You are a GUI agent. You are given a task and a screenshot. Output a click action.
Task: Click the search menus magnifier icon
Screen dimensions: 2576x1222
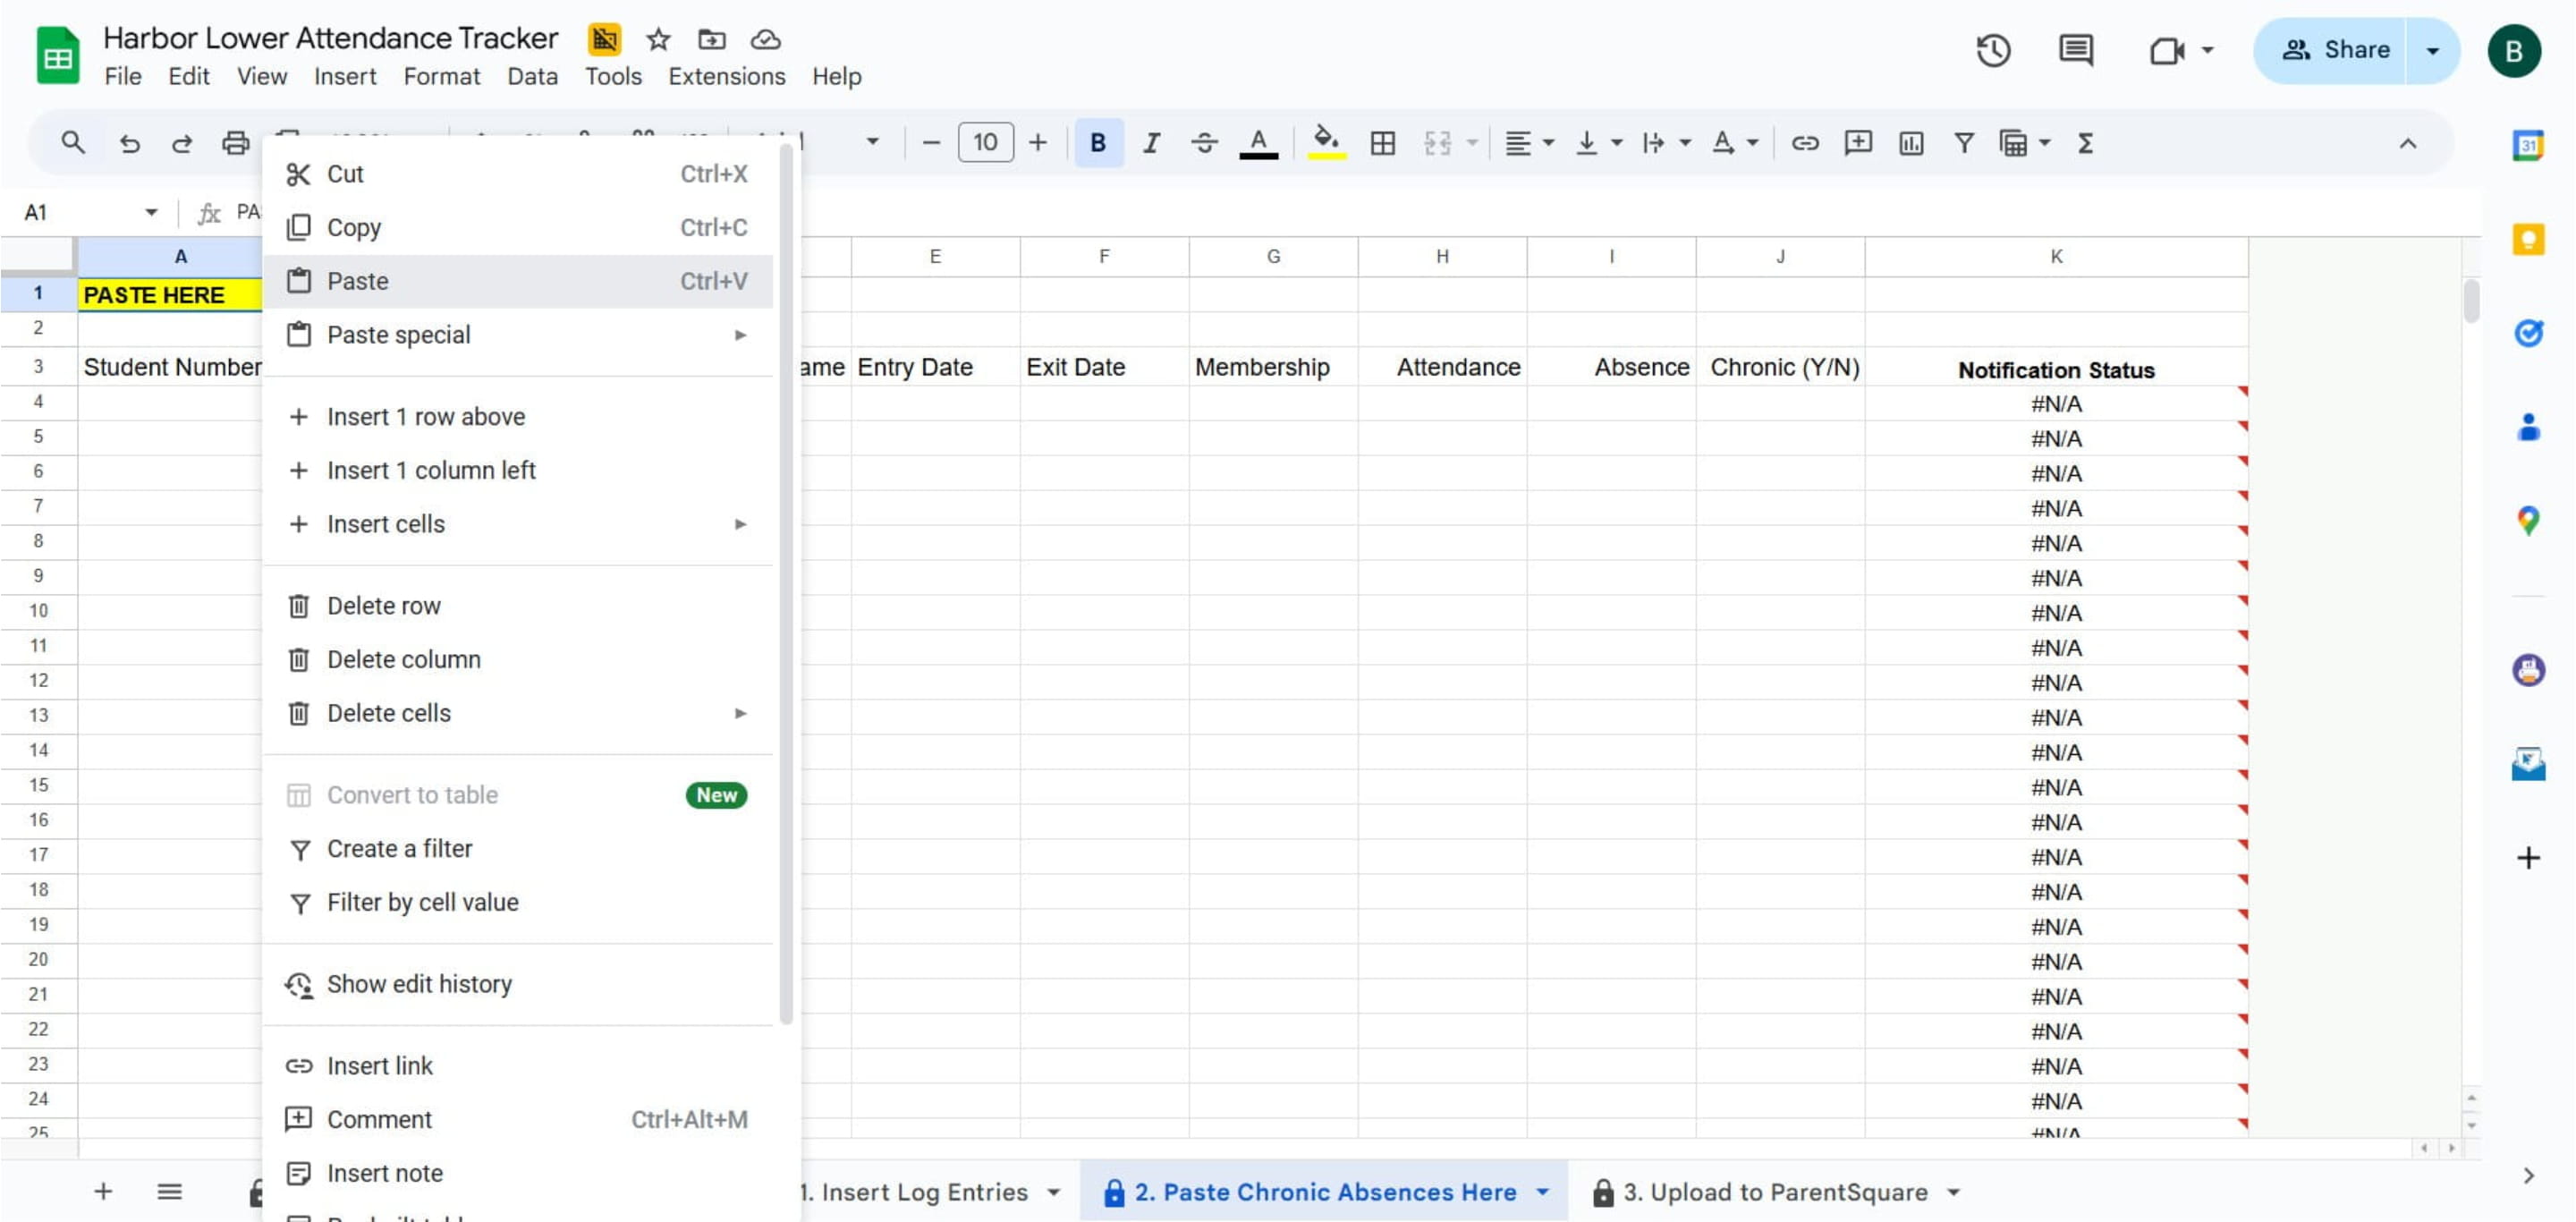[x=72, y=143]
